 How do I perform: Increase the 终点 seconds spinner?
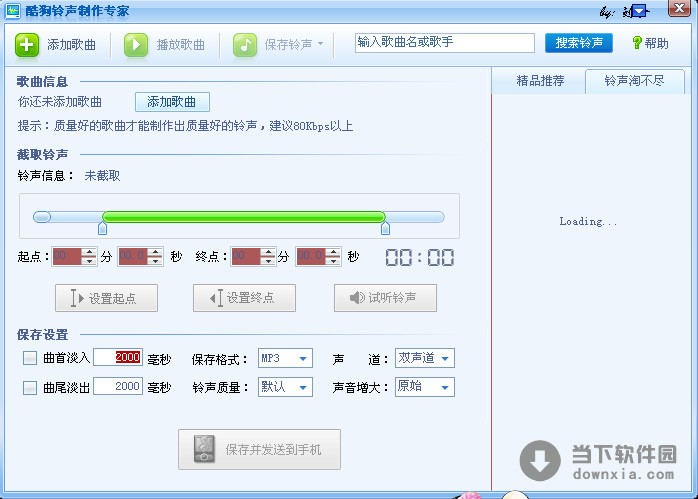(333, 252)
